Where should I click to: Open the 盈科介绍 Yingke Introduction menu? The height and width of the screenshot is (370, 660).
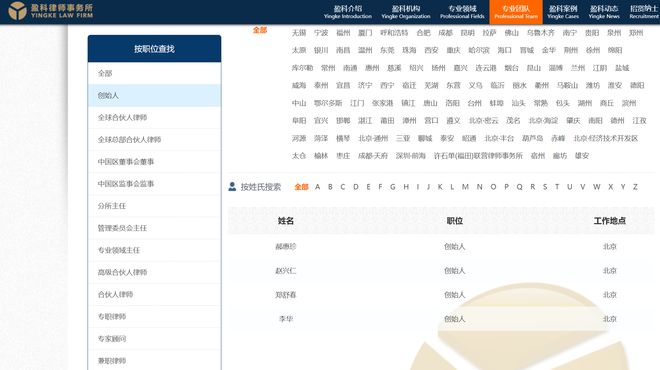(348, 12)
